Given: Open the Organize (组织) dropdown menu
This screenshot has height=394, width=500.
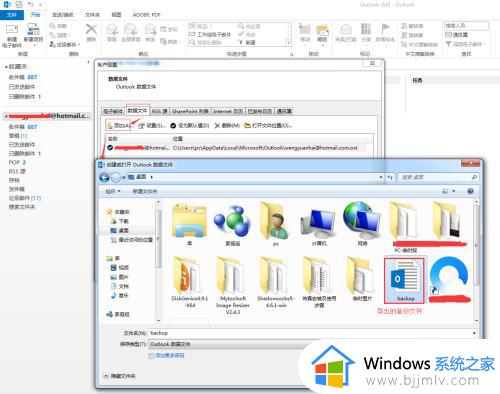Looking at the screenshot, I should point(113,191).
